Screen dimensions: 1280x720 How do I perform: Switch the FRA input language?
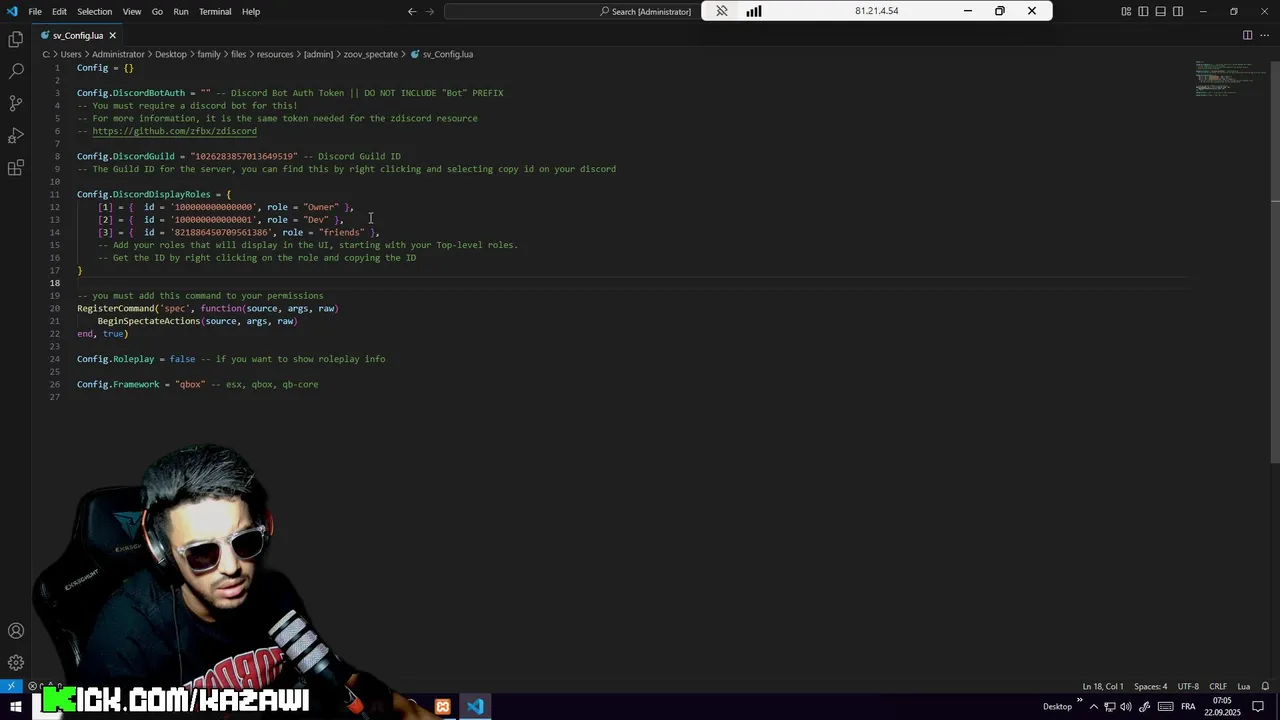[1188, 707]
